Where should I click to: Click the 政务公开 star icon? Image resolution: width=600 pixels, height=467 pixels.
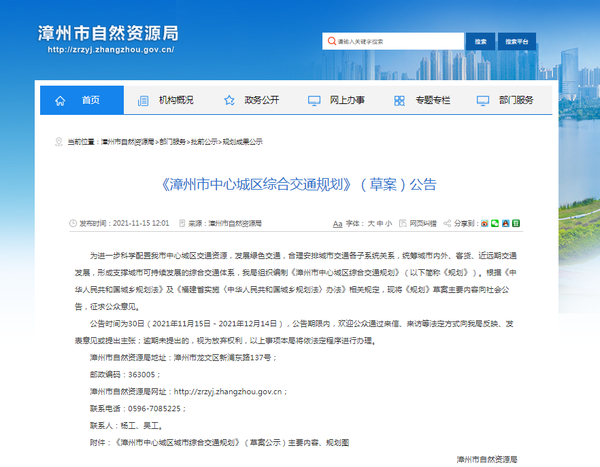point(229,100)
